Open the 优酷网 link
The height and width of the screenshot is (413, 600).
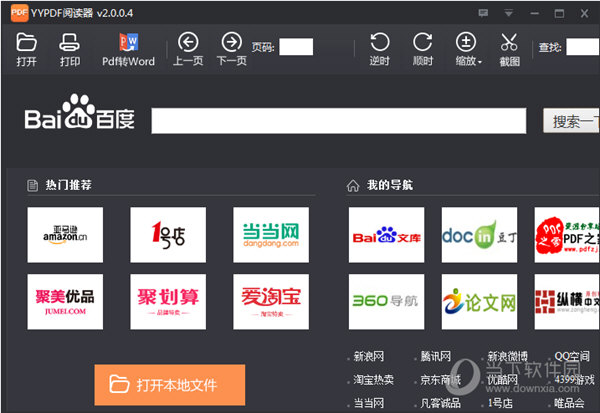502,380
